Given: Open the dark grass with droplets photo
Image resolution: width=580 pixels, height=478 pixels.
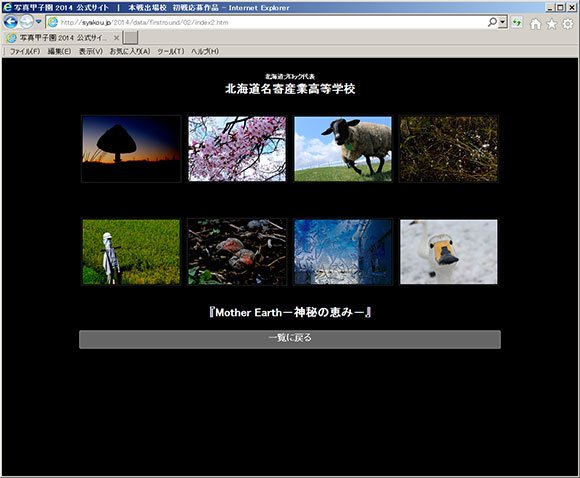Looking at the screenshot, I should click(449, 149).
